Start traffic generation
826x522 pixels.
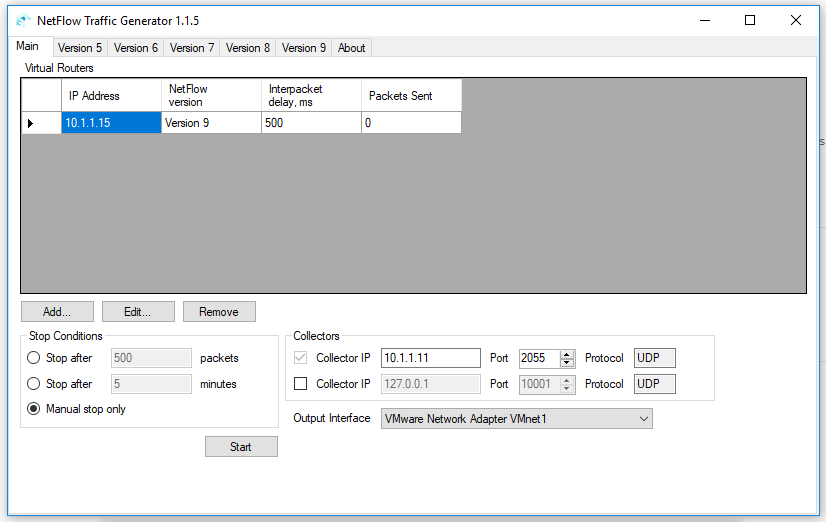241,447
